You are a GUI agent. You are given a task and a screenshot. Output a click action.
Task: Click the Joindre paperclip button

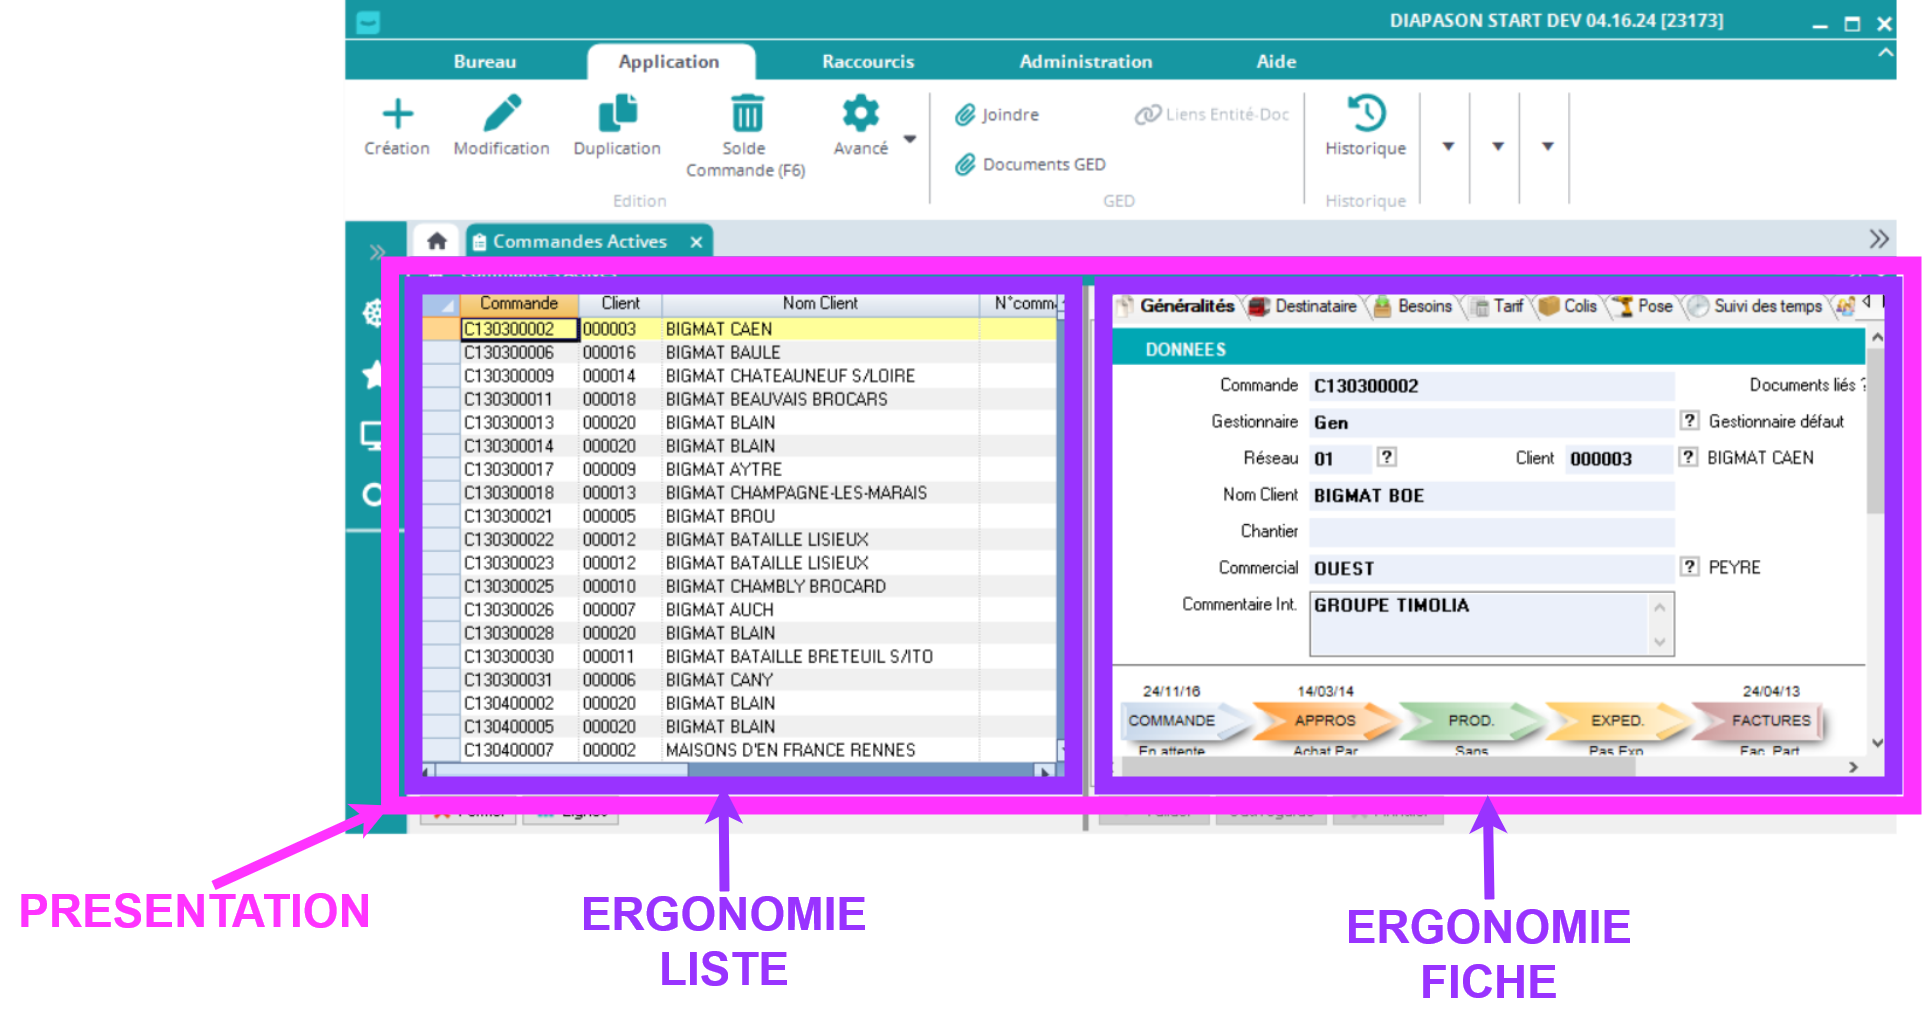click(x=997, y=115)
